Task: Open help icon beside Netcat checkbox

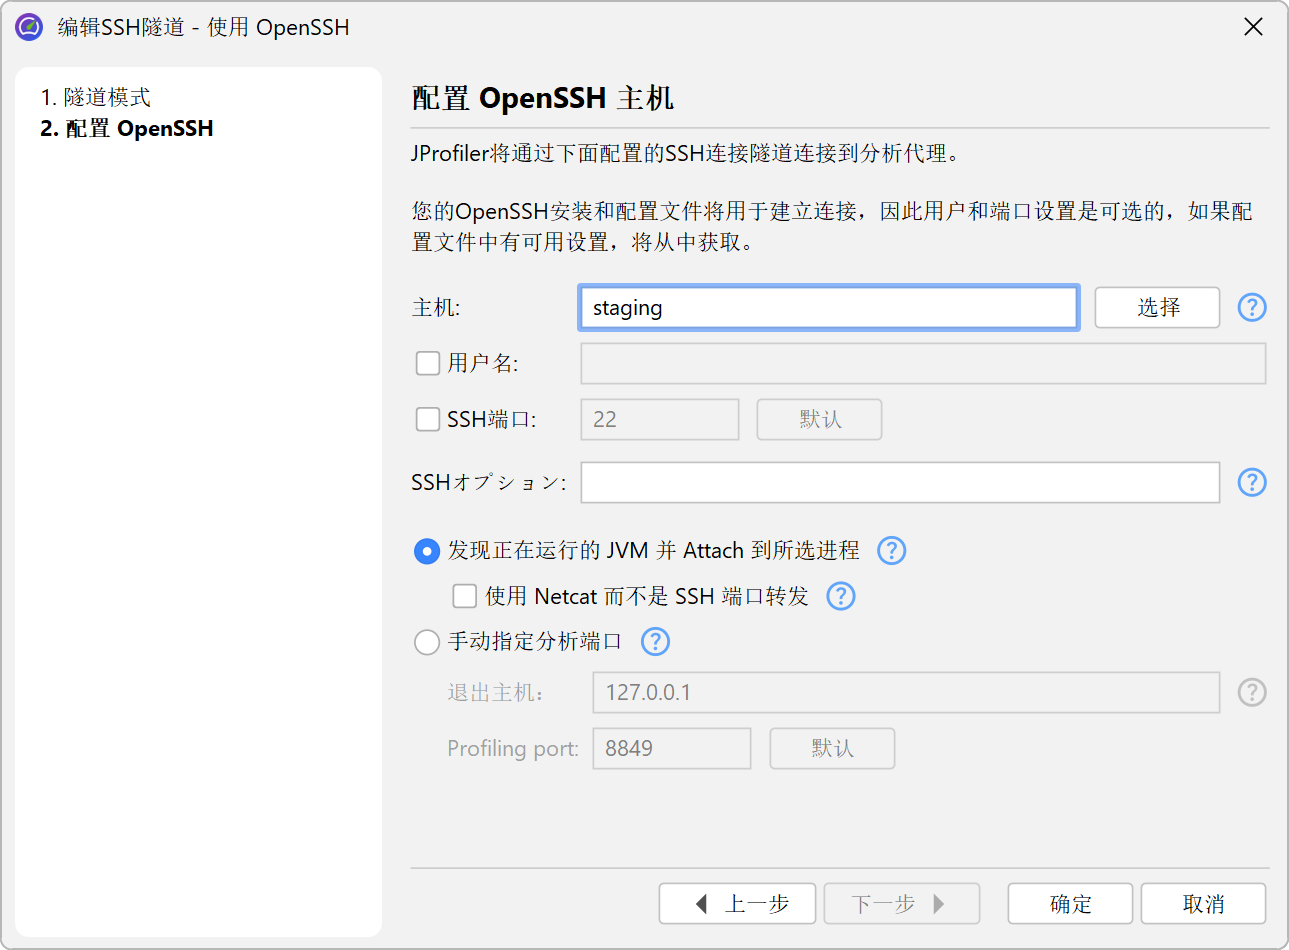Action: 841,596
